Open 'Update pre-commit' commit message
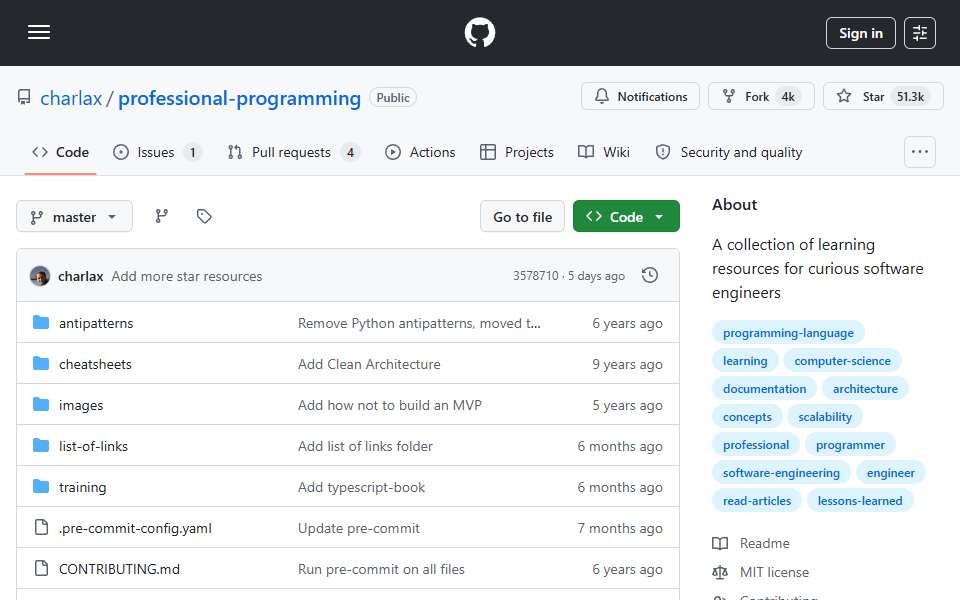The height and width of the screenshot is (600, 960). 359,528
